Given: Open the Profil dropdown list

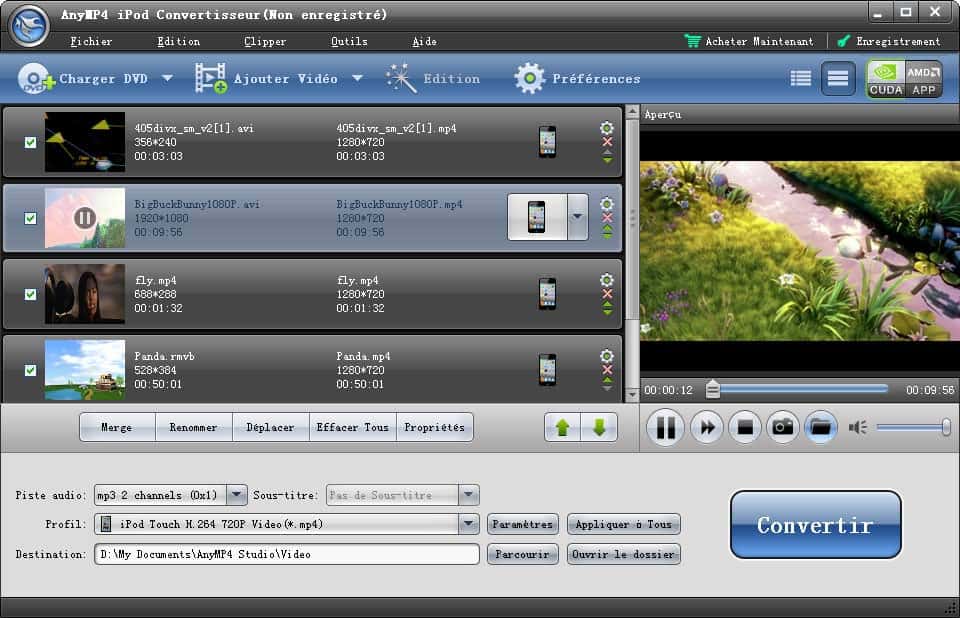Looking at the screenshot, I should 468,524.
